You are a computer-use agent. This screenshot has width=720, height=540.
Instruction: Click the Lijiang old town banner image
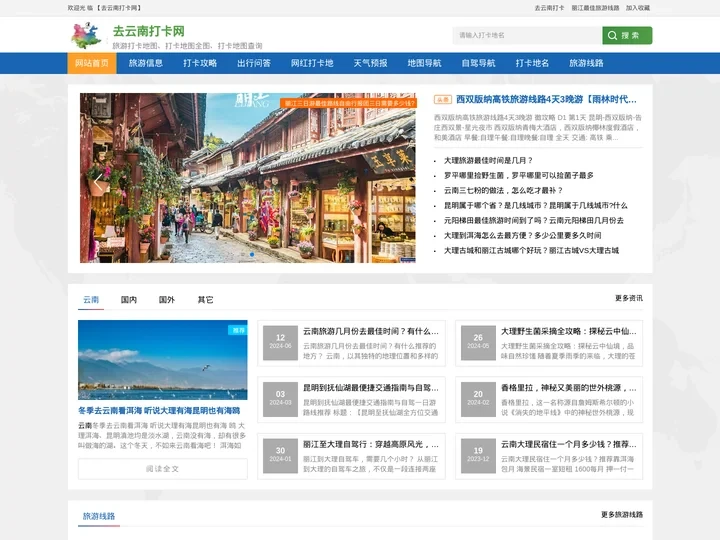pos(248,178)
